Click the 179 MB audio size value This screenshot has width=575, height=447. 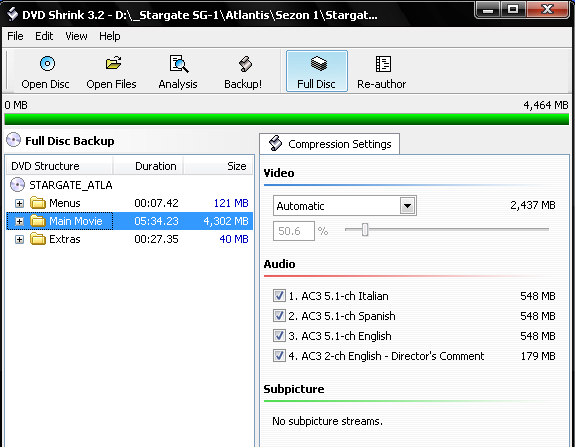(x=538, y=356)
